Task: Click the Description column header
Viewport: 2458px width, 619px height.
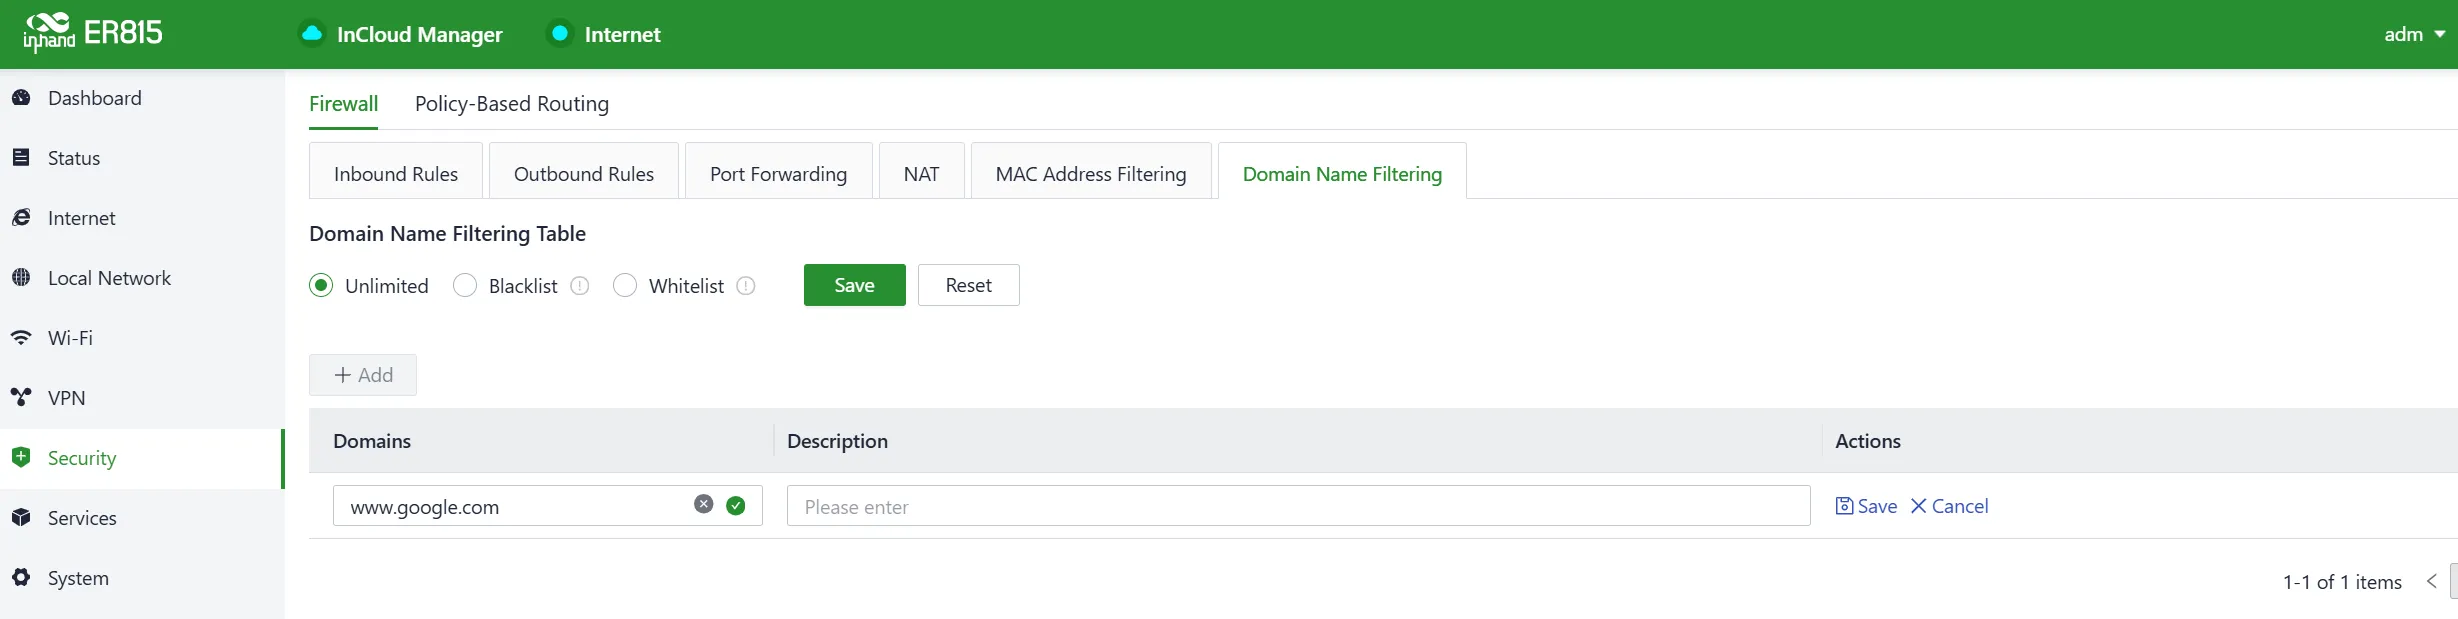Action: 837,441
